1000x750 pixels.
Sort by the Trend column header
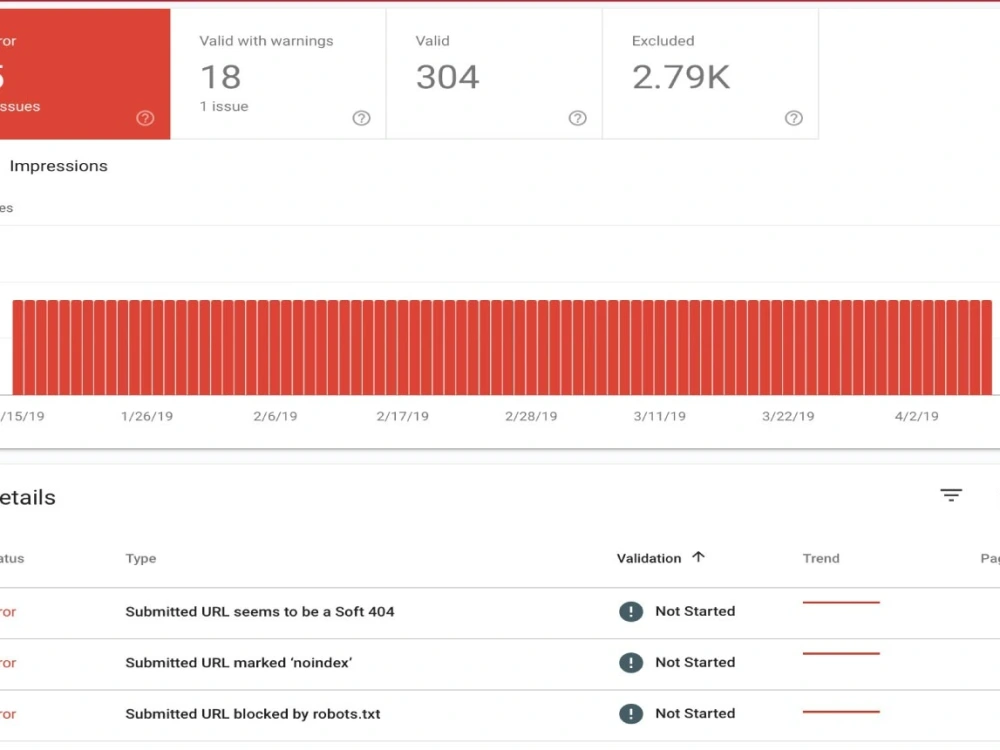821,558
